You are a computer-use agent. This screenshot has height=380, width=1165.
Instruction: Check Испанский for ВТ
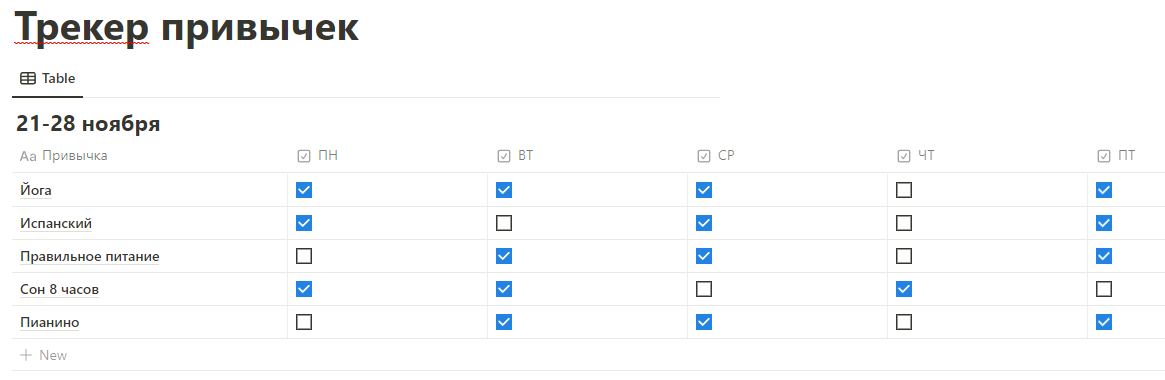pos(504,223)
